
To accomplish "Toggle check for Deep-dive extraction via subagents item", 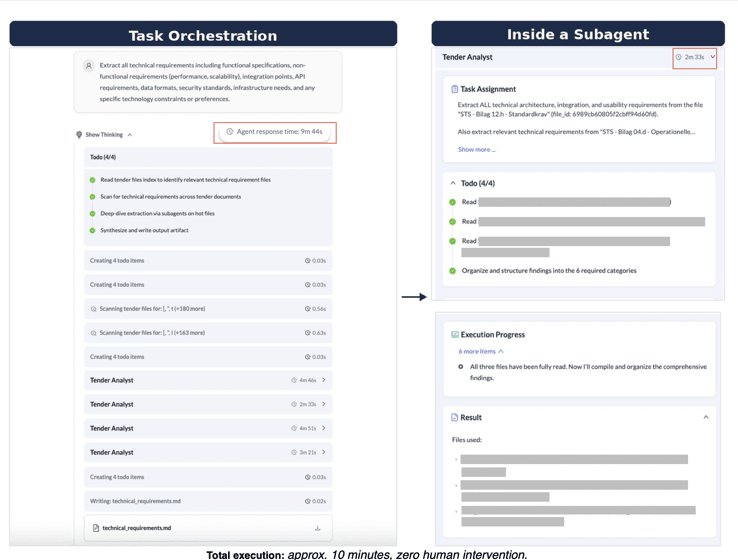I will pyautogui.click(x=92, y=214).
